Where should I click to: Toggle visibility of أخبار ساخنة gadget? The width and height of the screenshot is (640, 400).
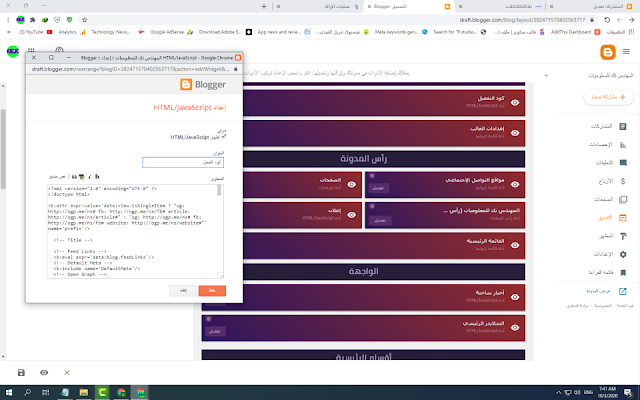515,297
